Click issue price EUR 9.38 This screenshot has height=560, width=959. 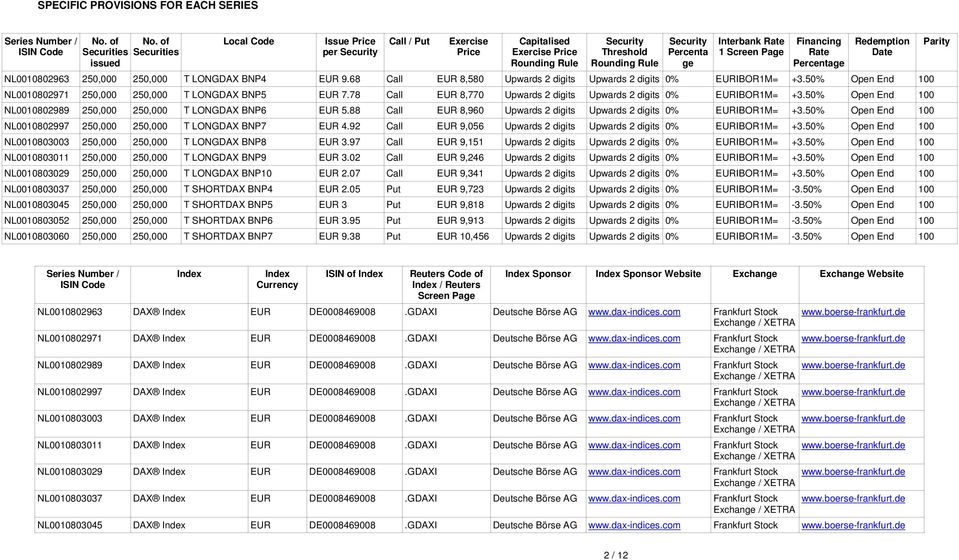click(x=339, y=237)
